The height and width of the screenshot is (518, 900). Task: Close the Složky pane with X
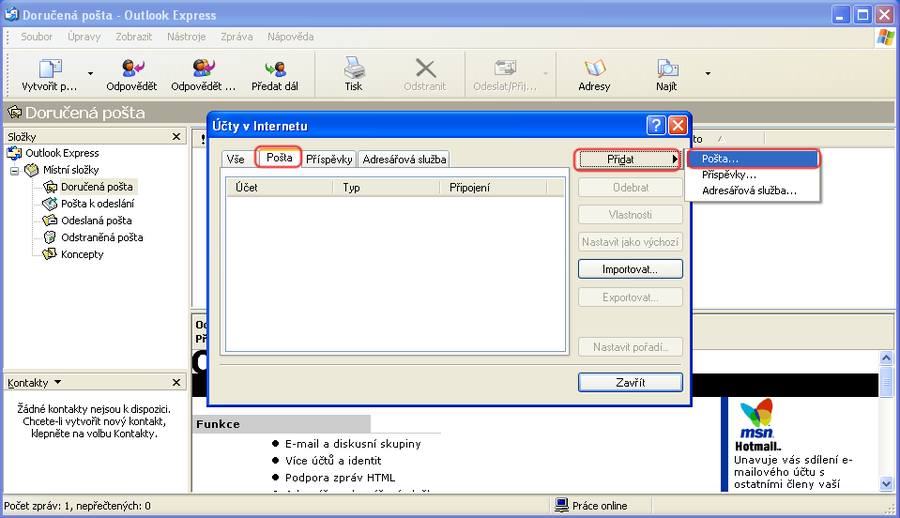(x=177, y=136)
